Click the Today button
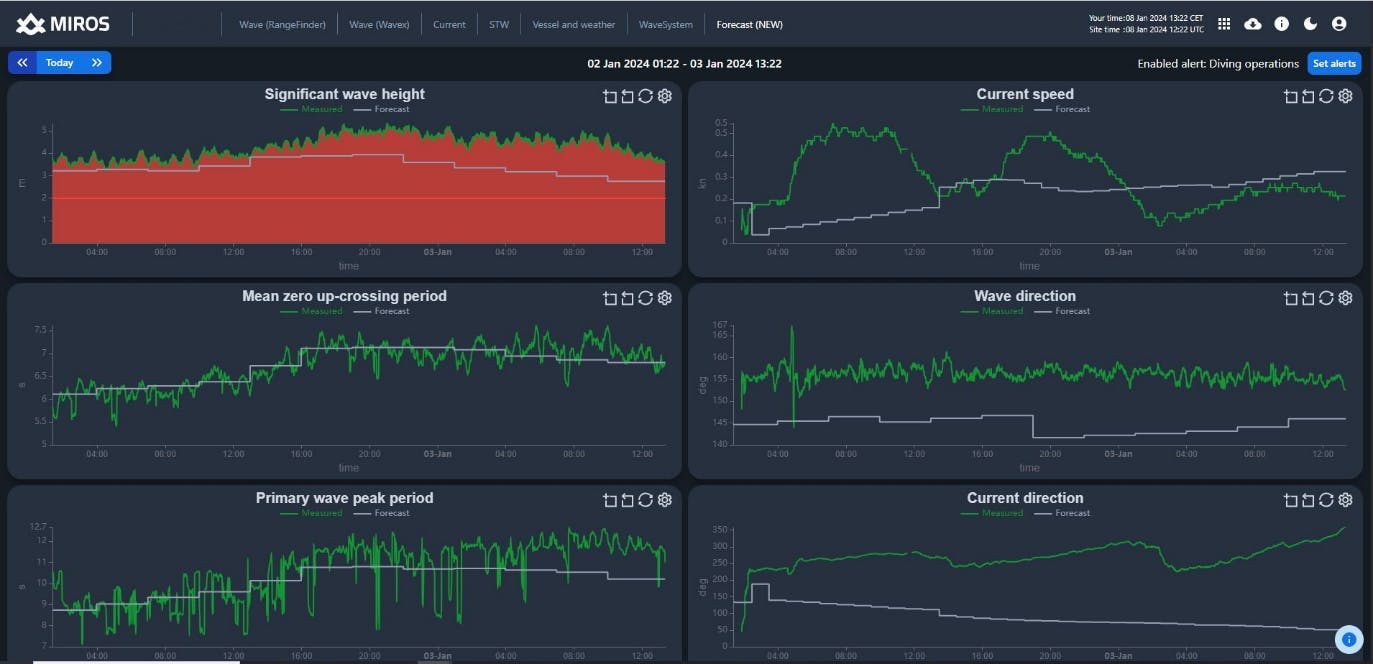 tap(59, 62)
